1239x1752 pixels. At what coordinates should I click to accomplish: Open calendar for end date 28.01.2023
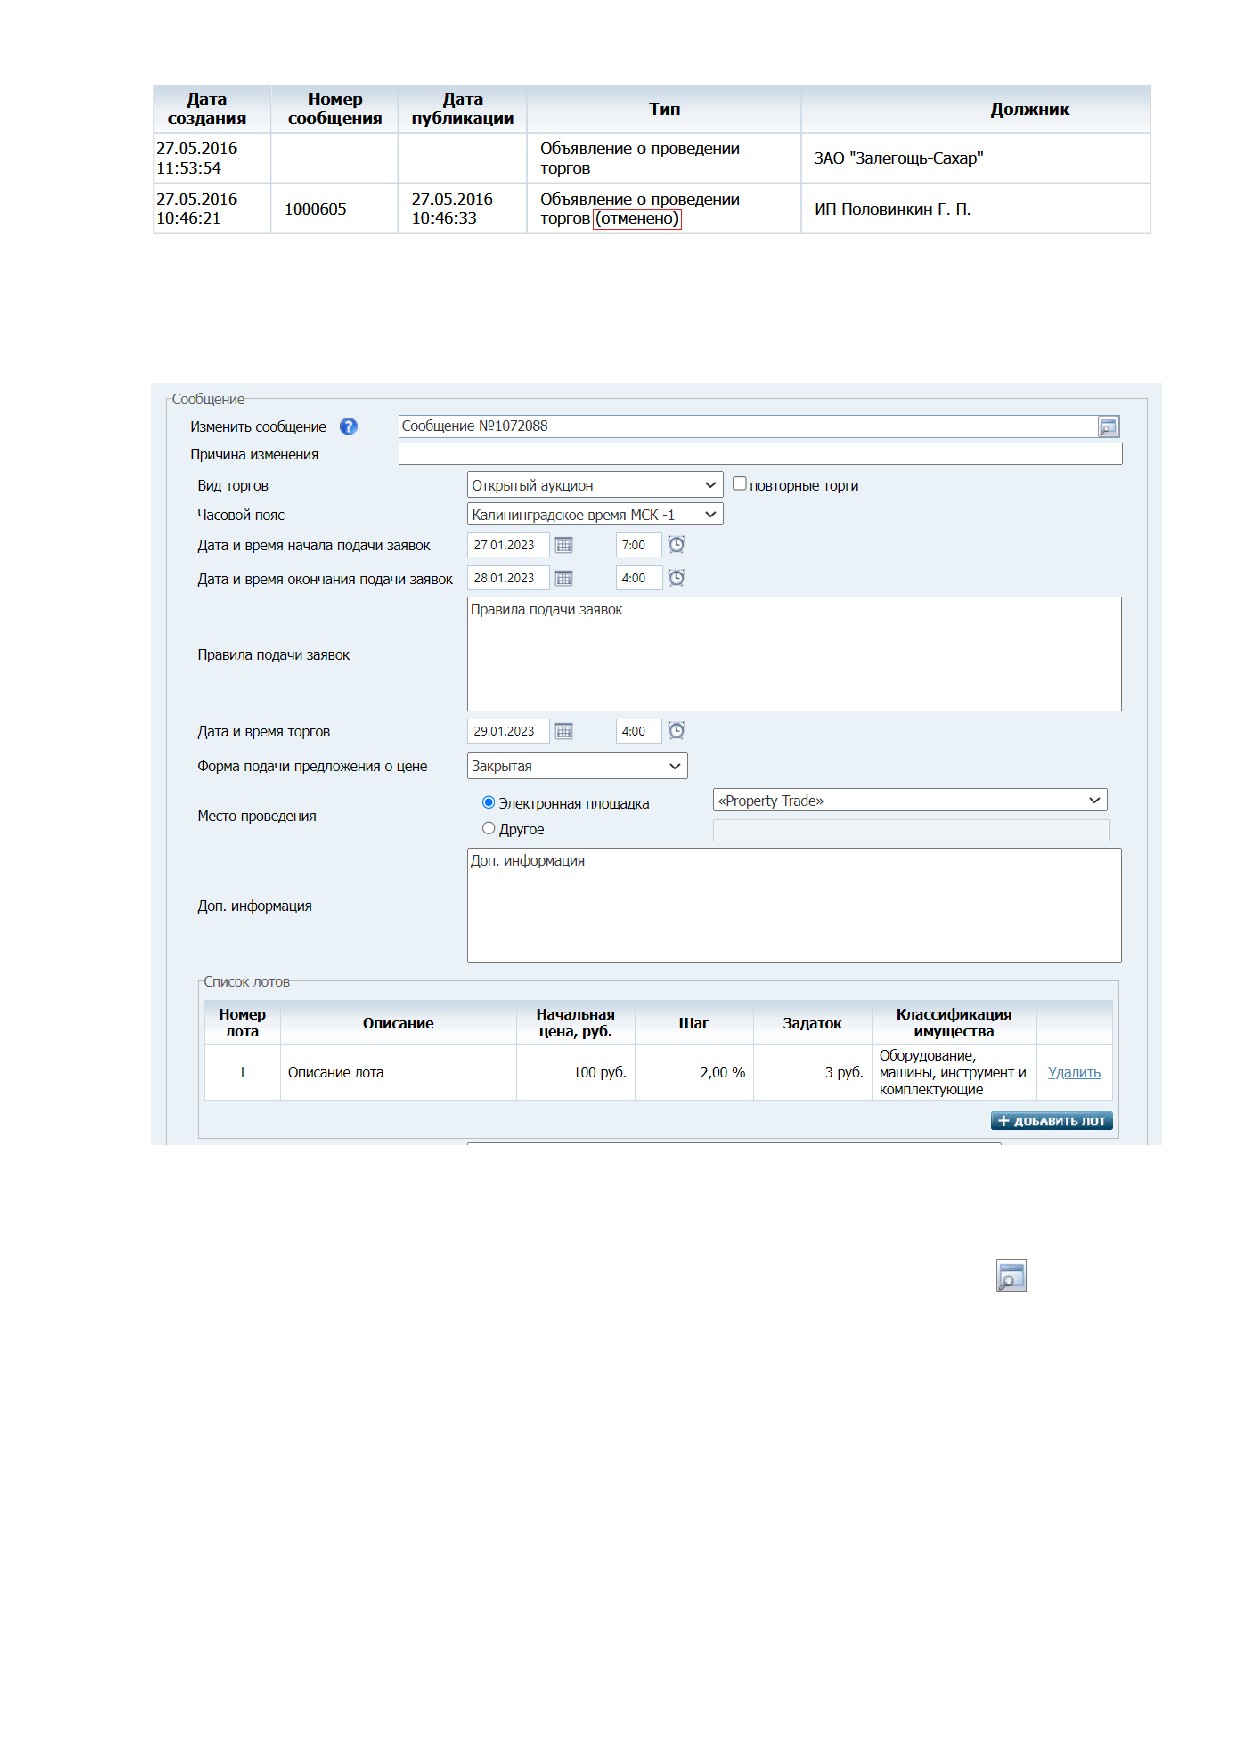pyautogui.click(x=564, y=578)
